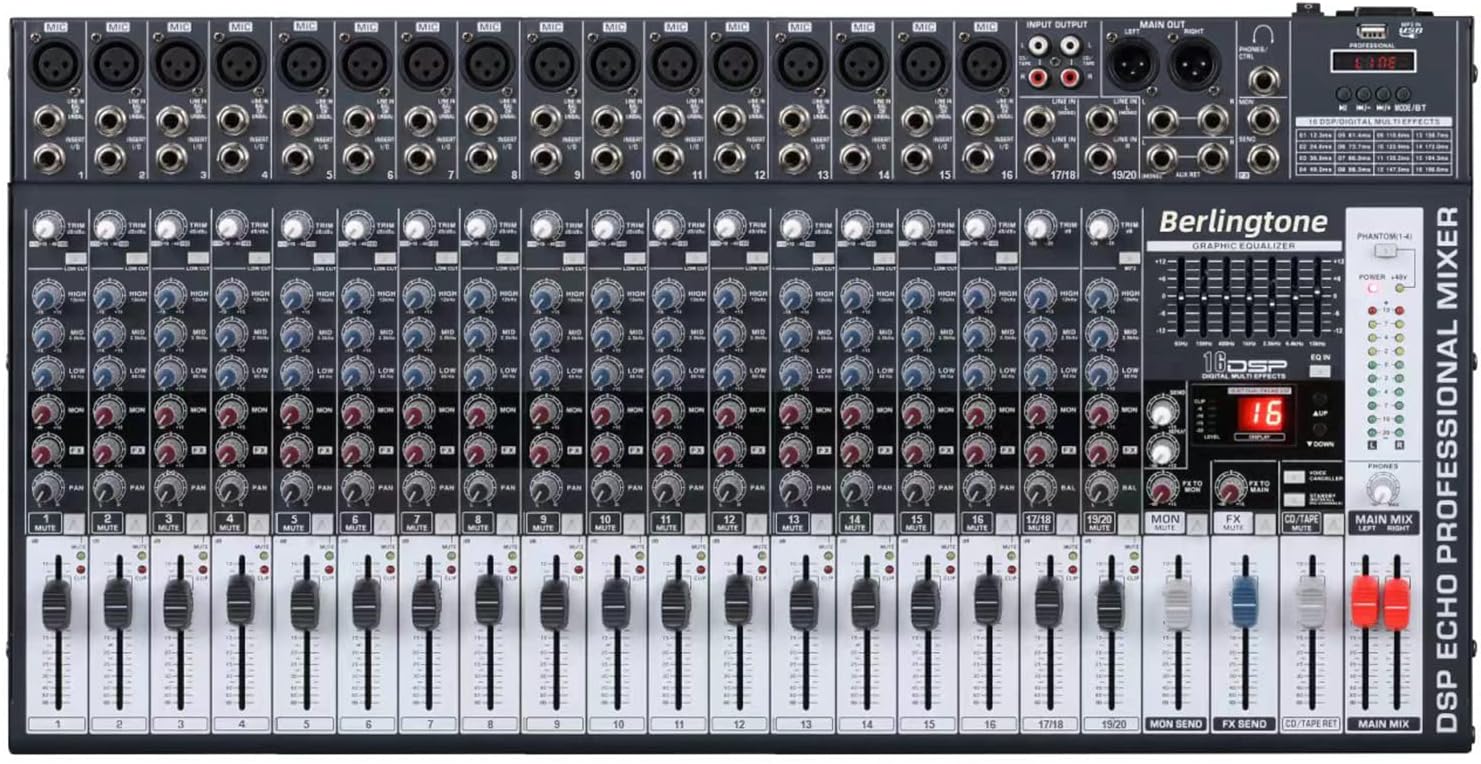Click the red DSP effect number display
1481x764 pixels.
pyautogui.click(x=1264, y=416)
